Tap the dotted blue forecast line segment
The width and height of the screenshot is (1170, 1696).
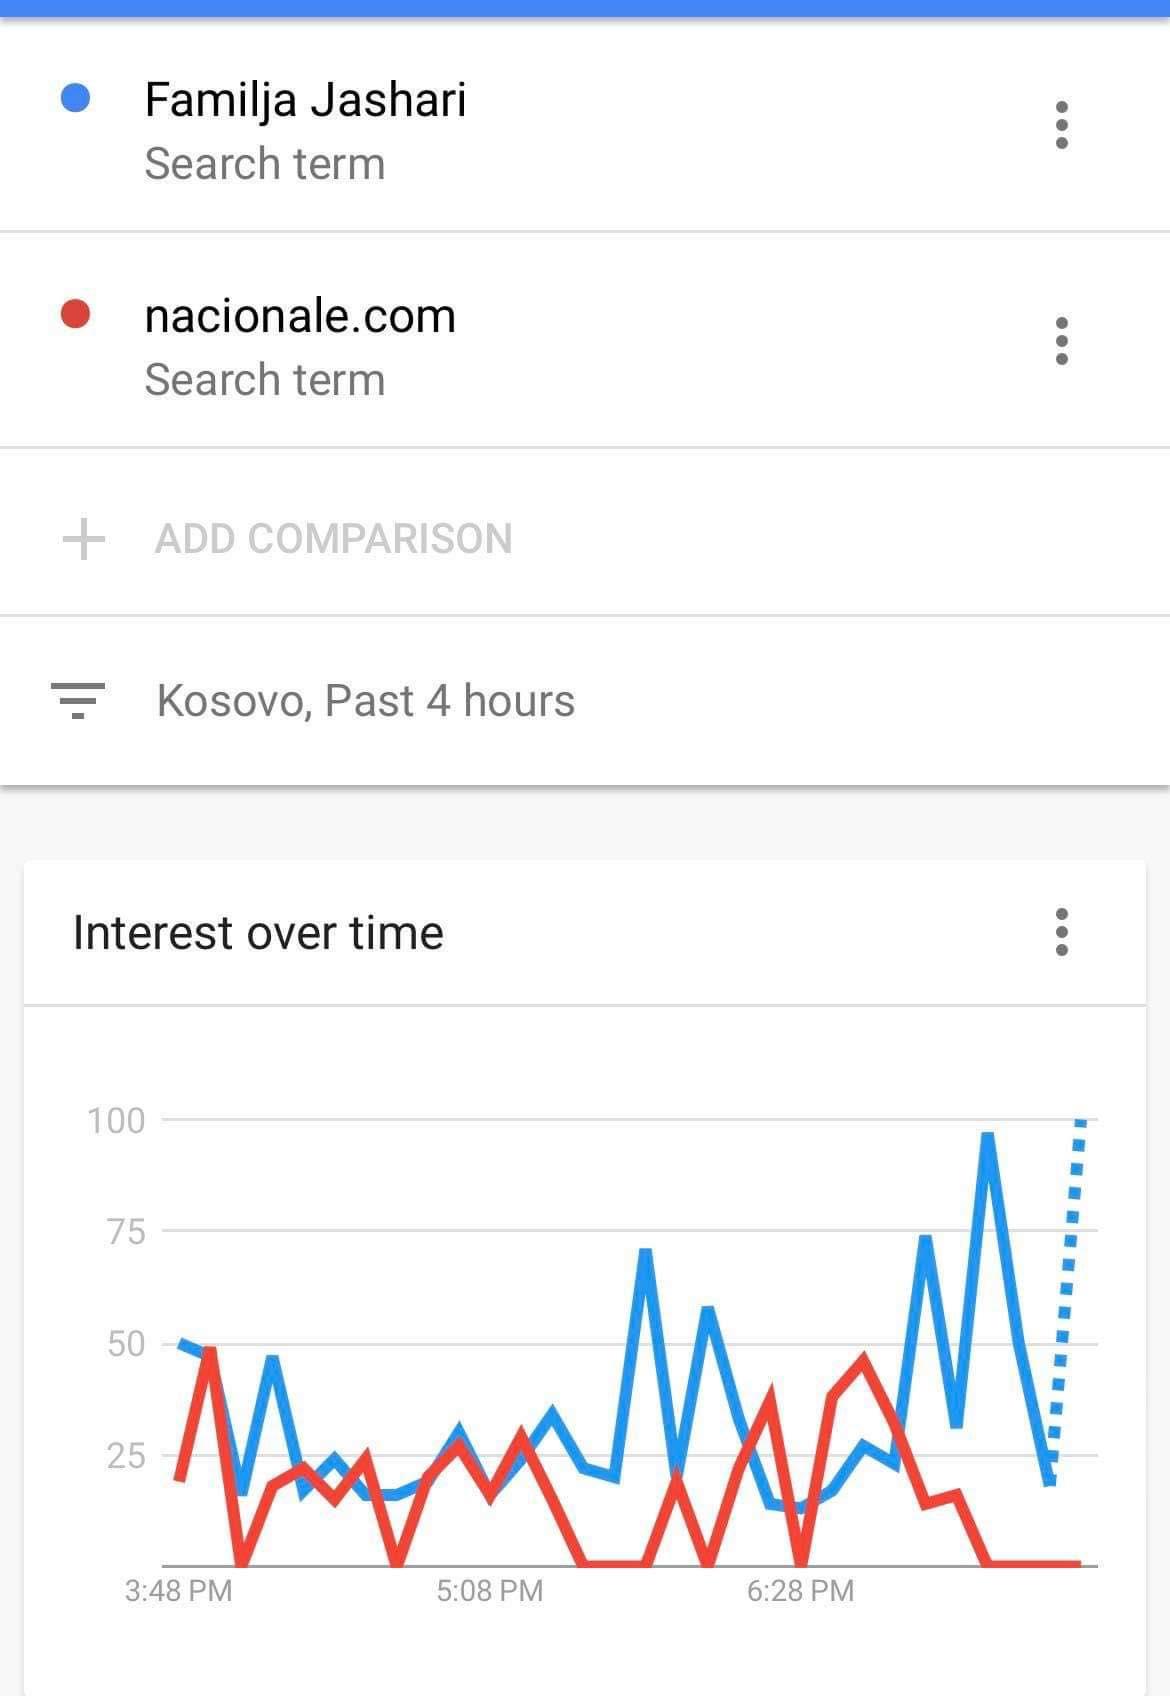(1066, 1300)
